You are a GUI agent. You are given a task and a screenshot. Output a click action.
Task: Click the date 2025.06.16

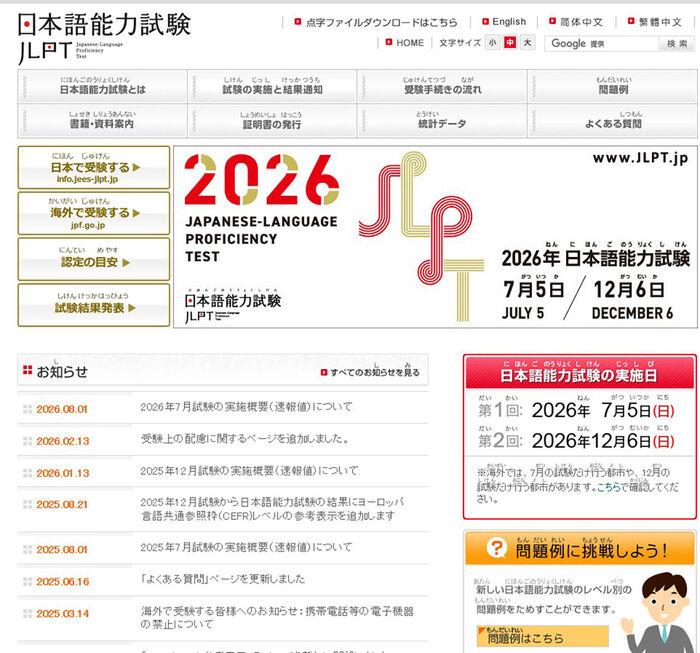[x=62, y=582]
